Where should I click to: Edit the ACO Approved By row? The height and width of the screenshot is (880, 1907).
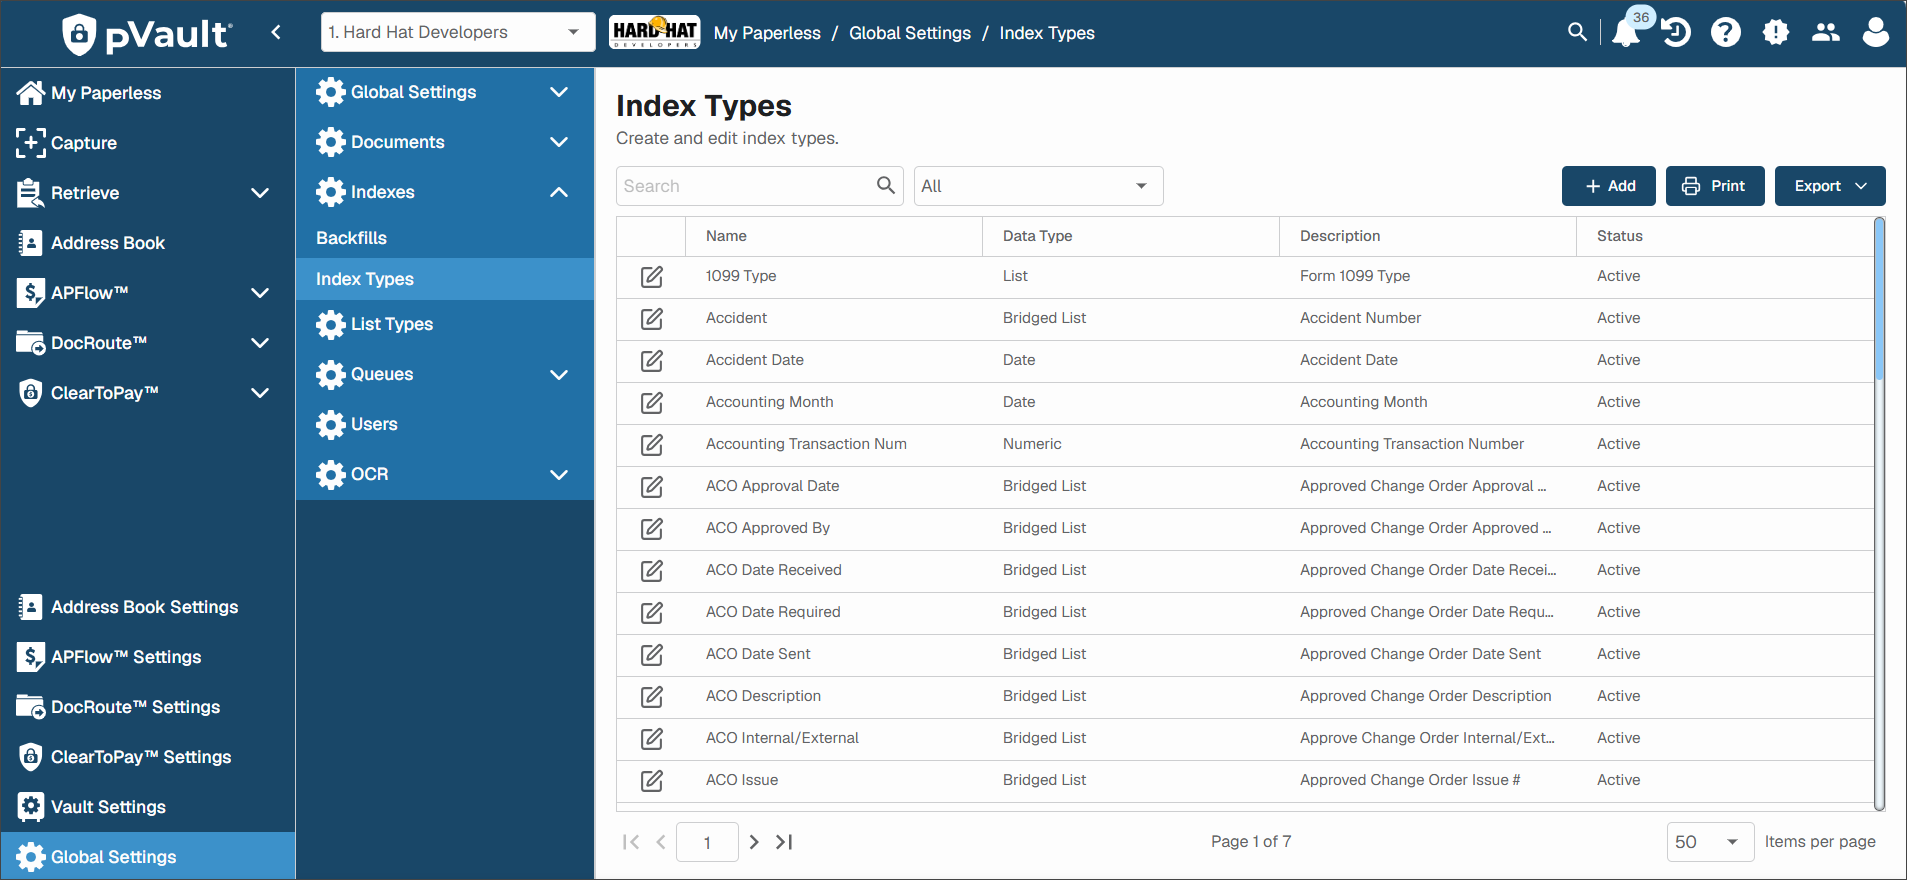(652, 529)
